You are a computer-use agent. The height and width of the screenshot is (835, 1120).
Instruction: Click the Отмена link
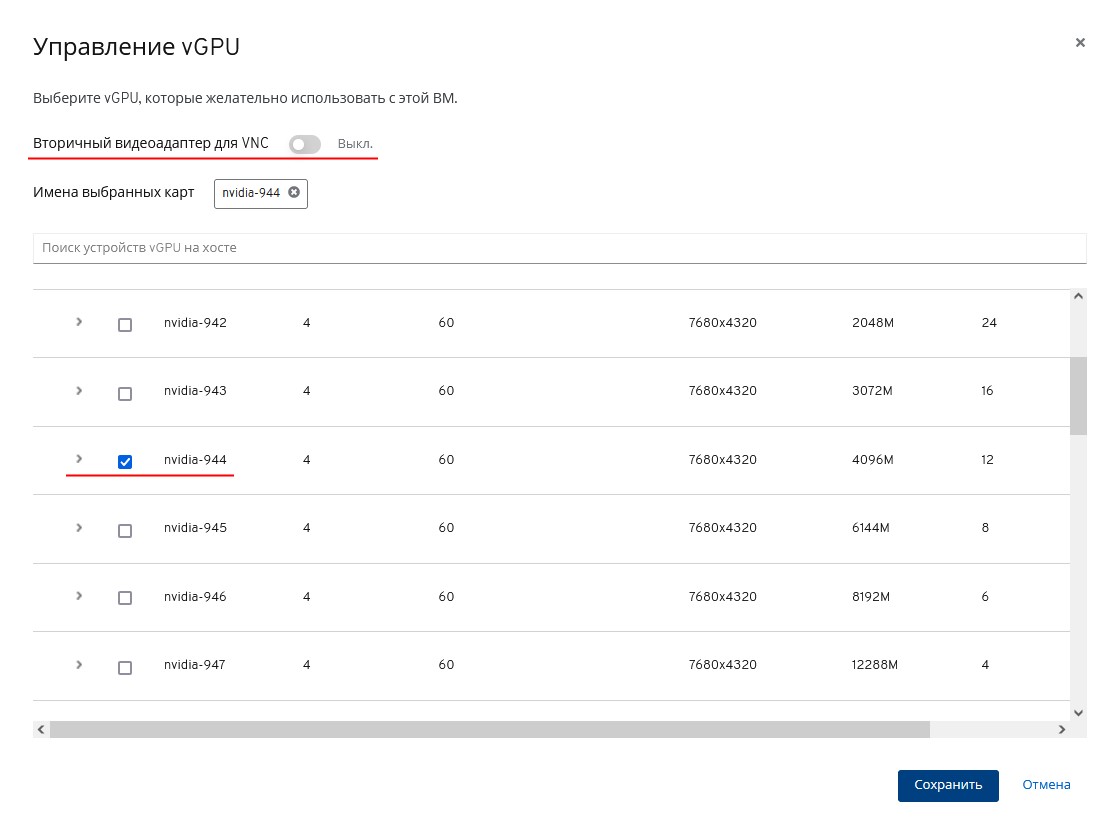(1046, 785)
